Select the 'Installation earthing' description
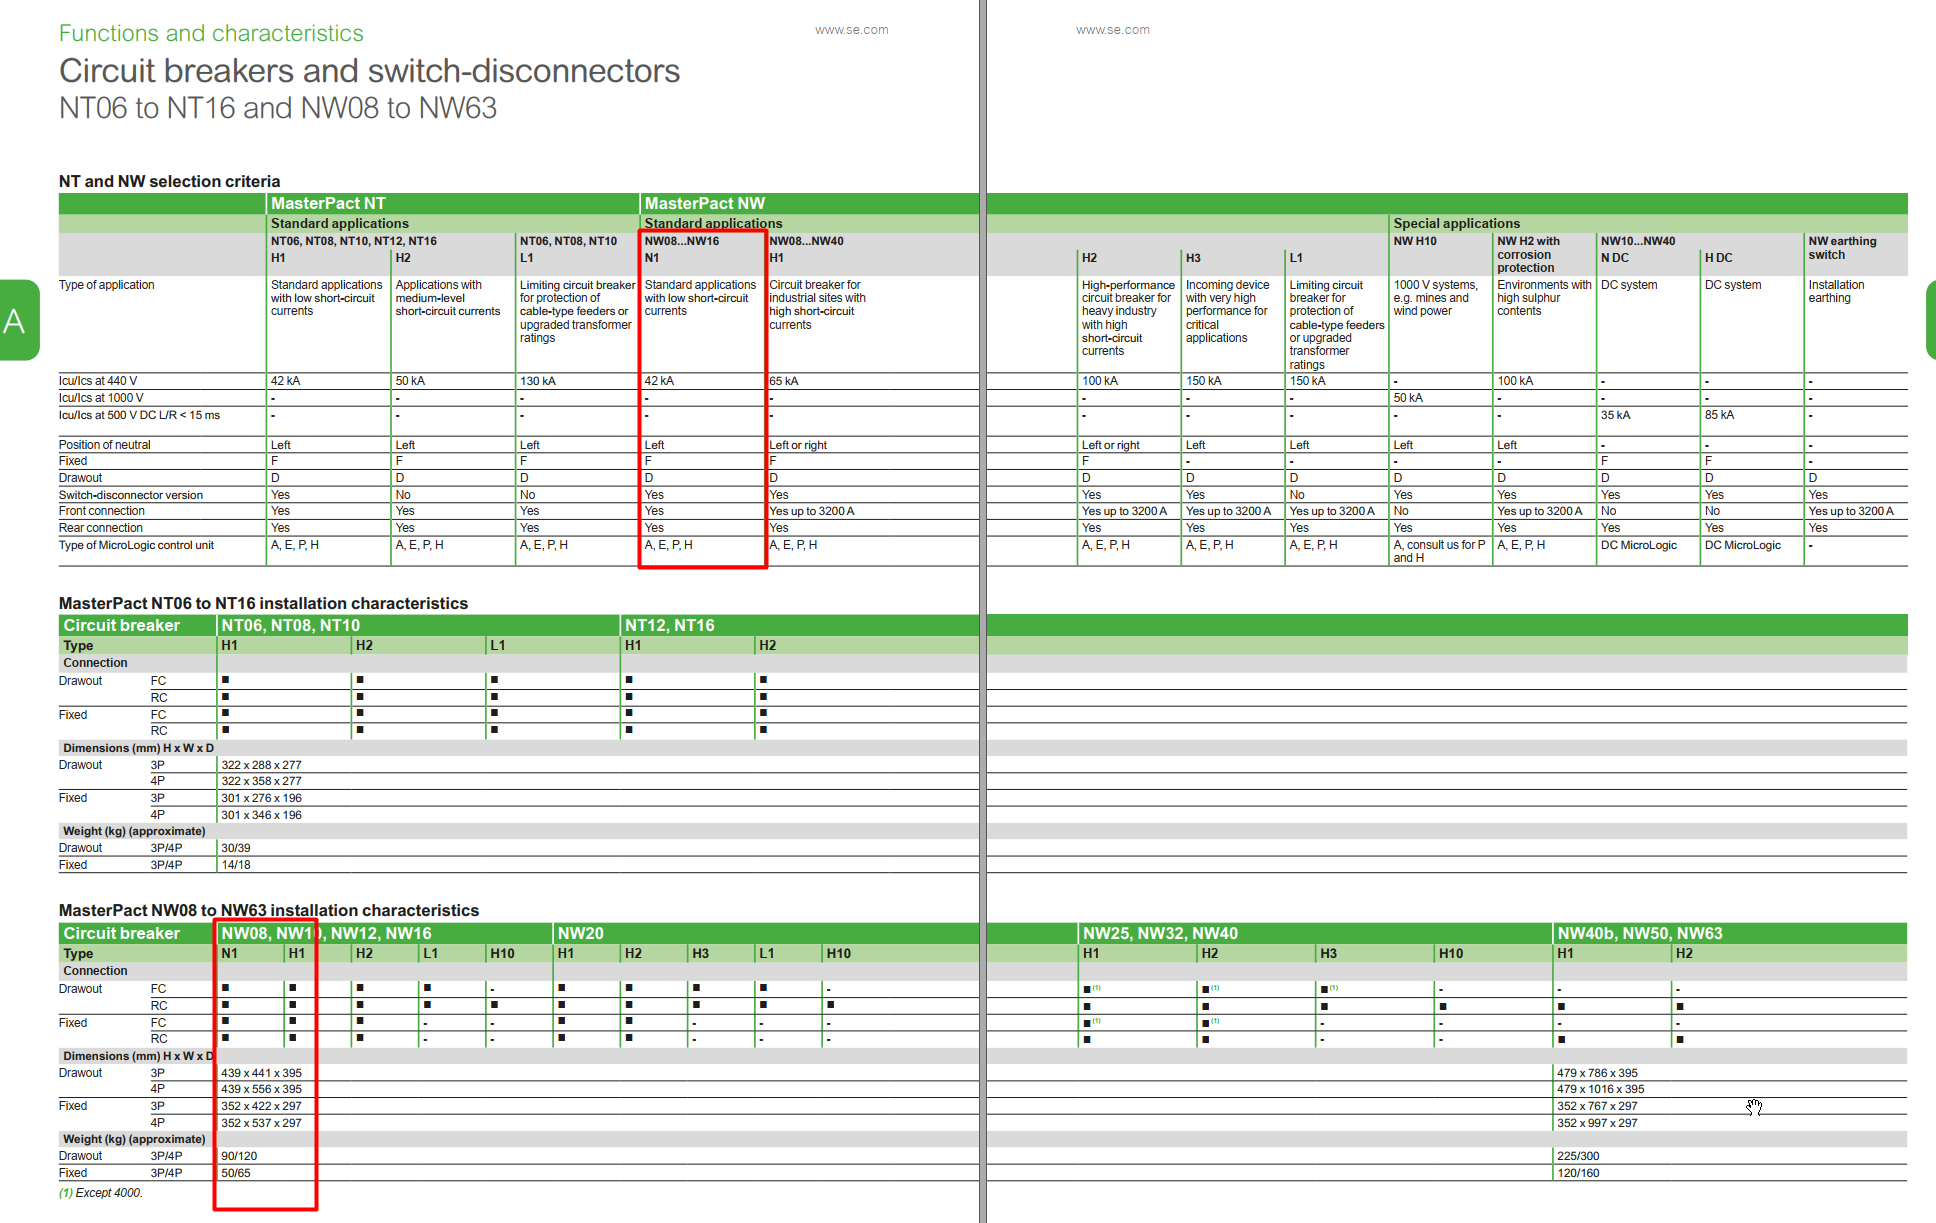 [1836, 291]
